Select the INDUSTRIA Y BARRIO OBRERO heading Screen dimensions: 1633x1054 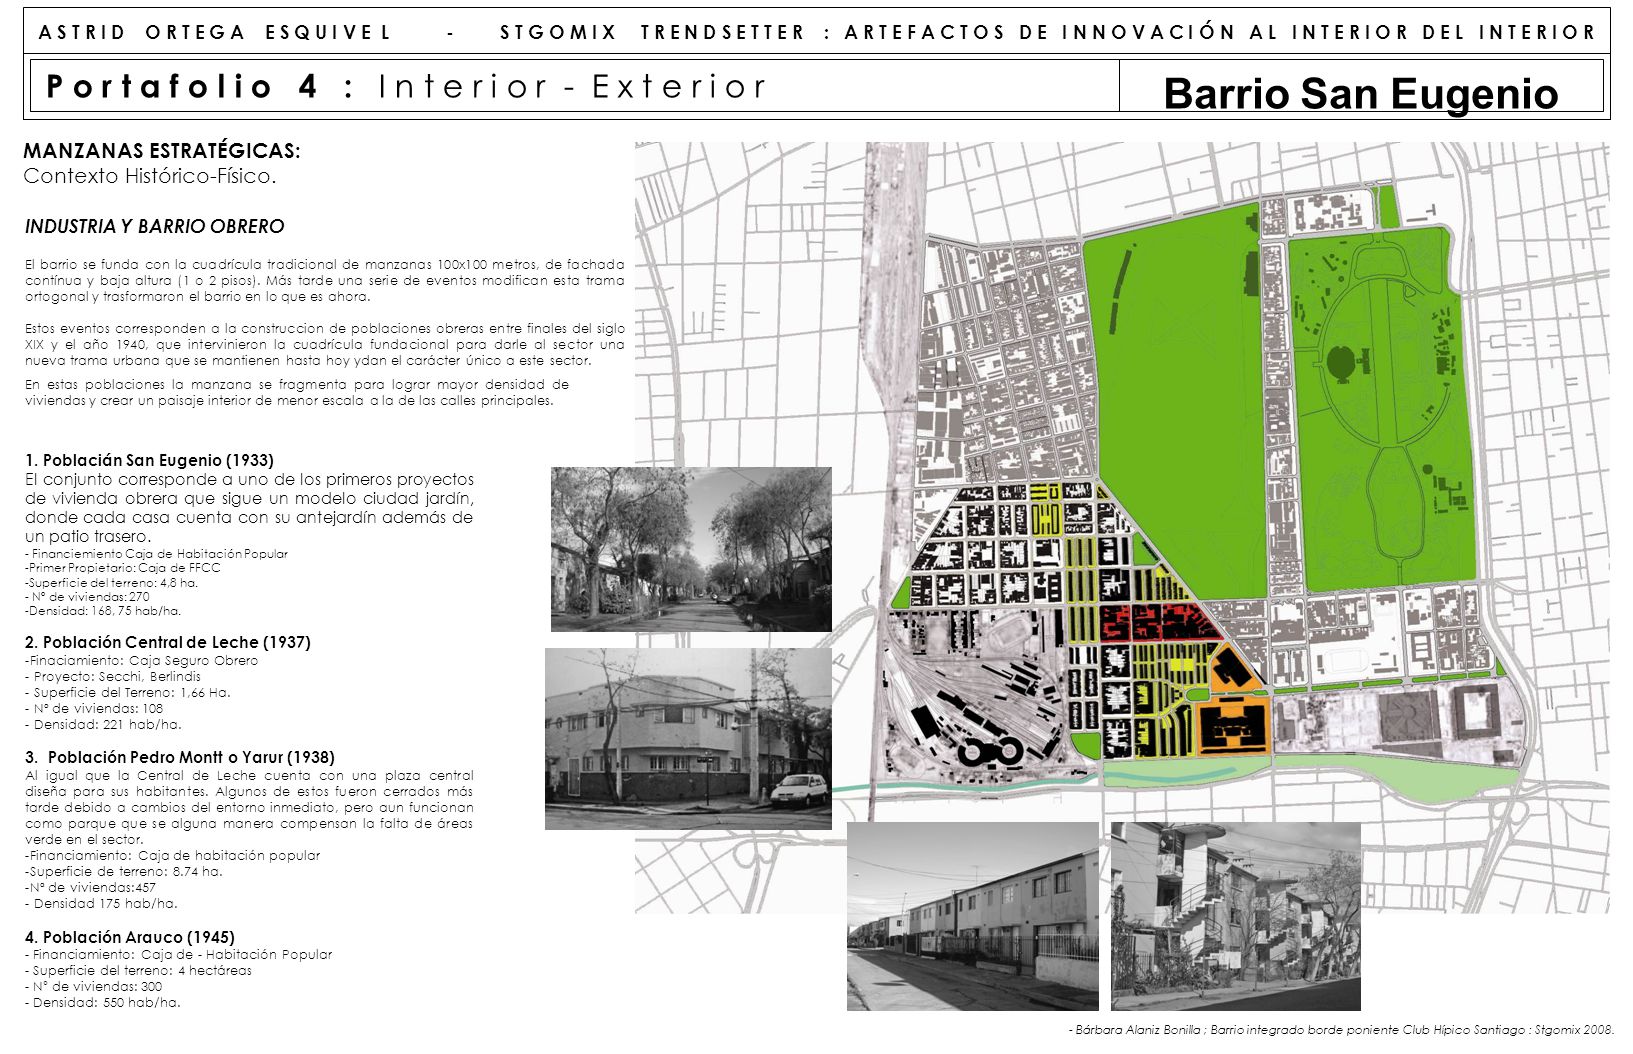154,227
